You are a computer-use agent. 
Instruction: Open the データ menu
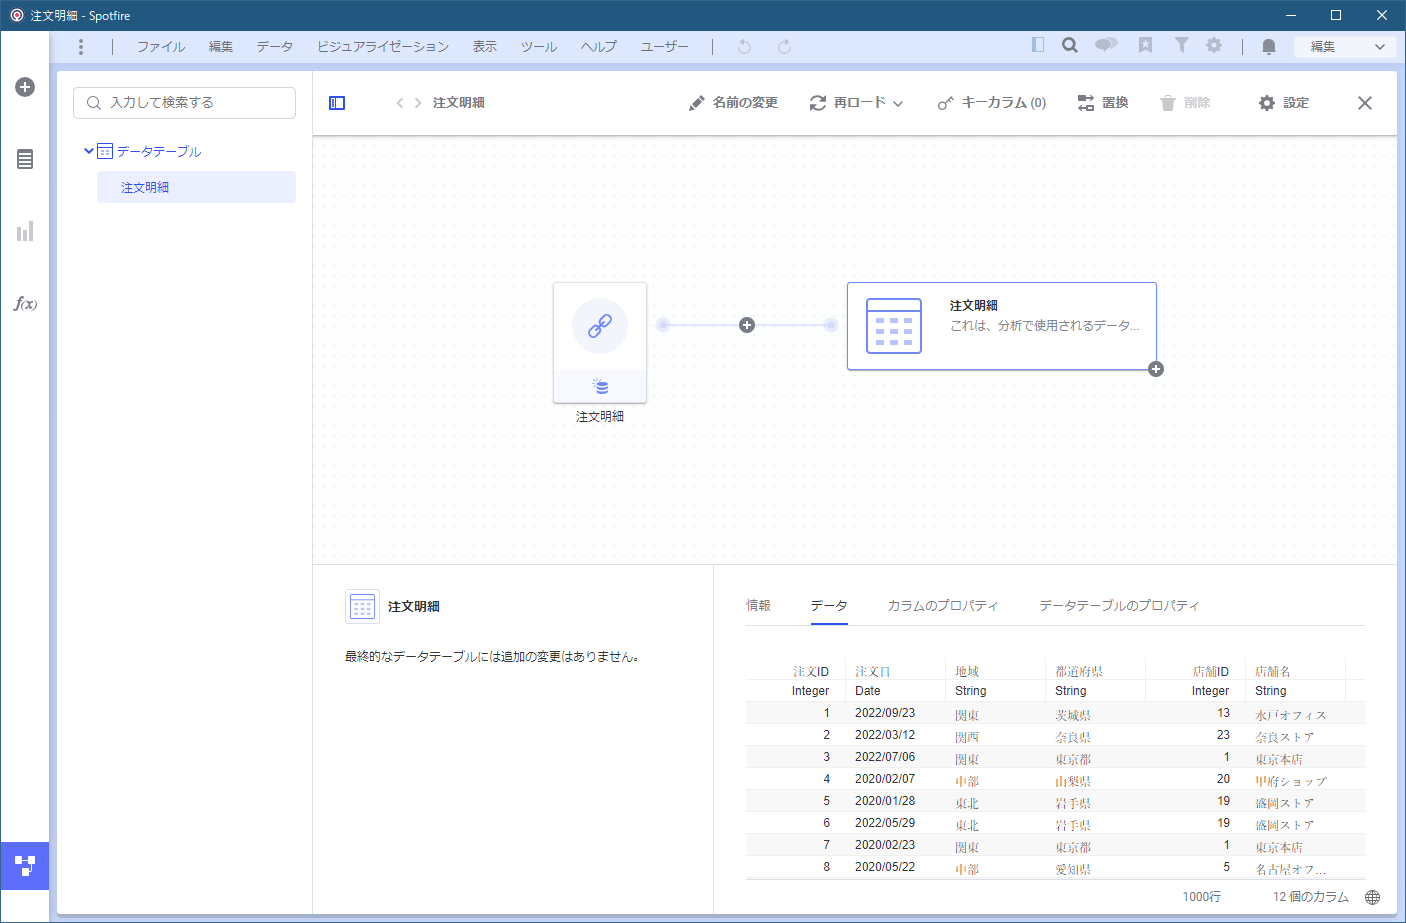[x=275, y=47]
